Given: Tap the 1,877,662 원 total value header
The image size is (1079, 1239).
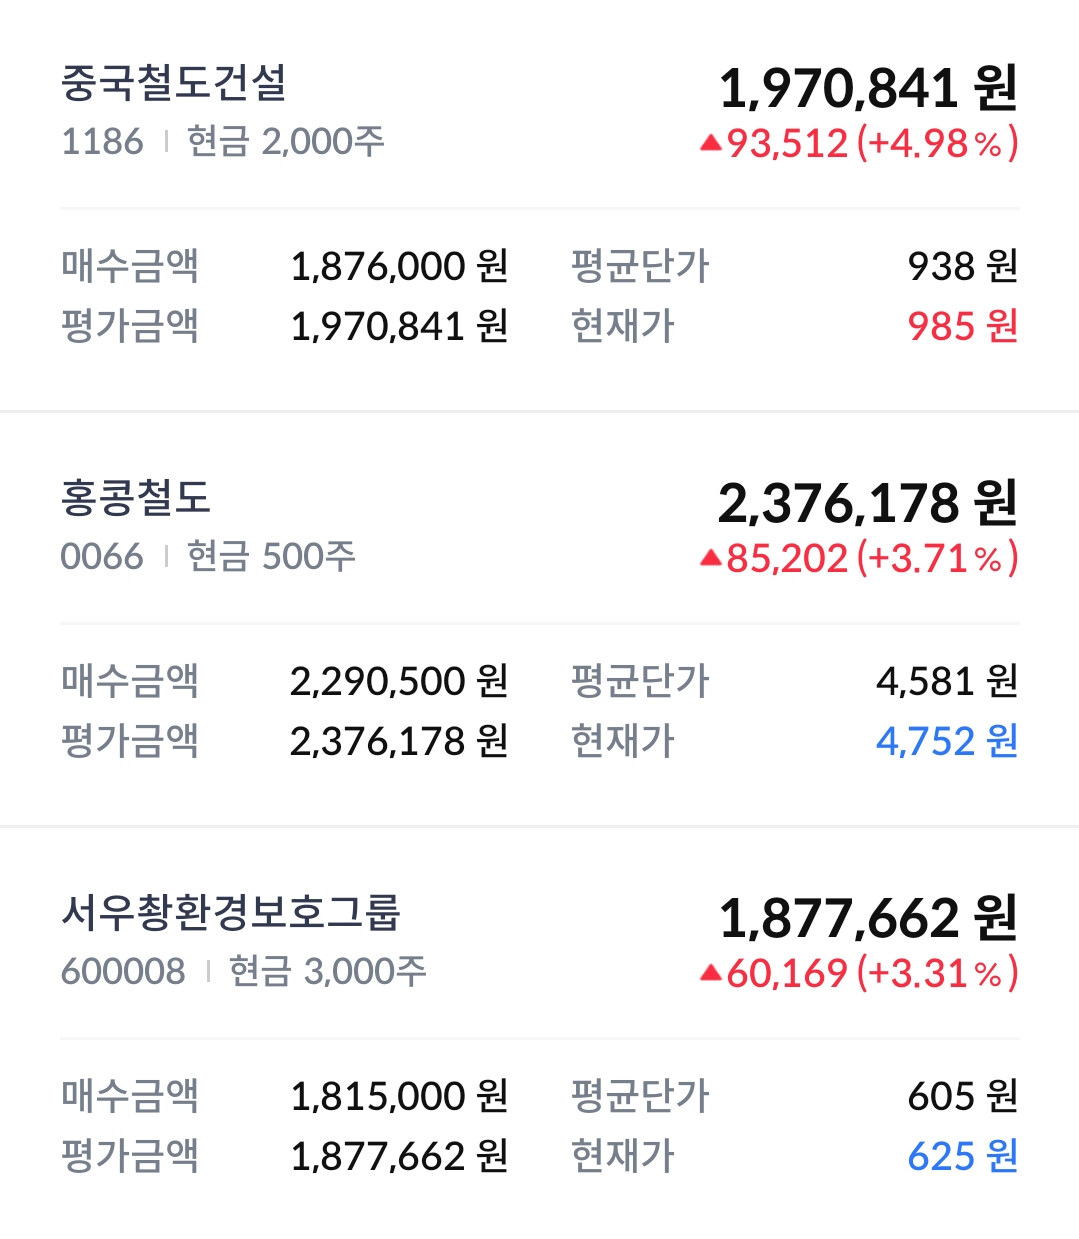Looking at the screenshot, I should pyautogui.click(x=867, y=918).
